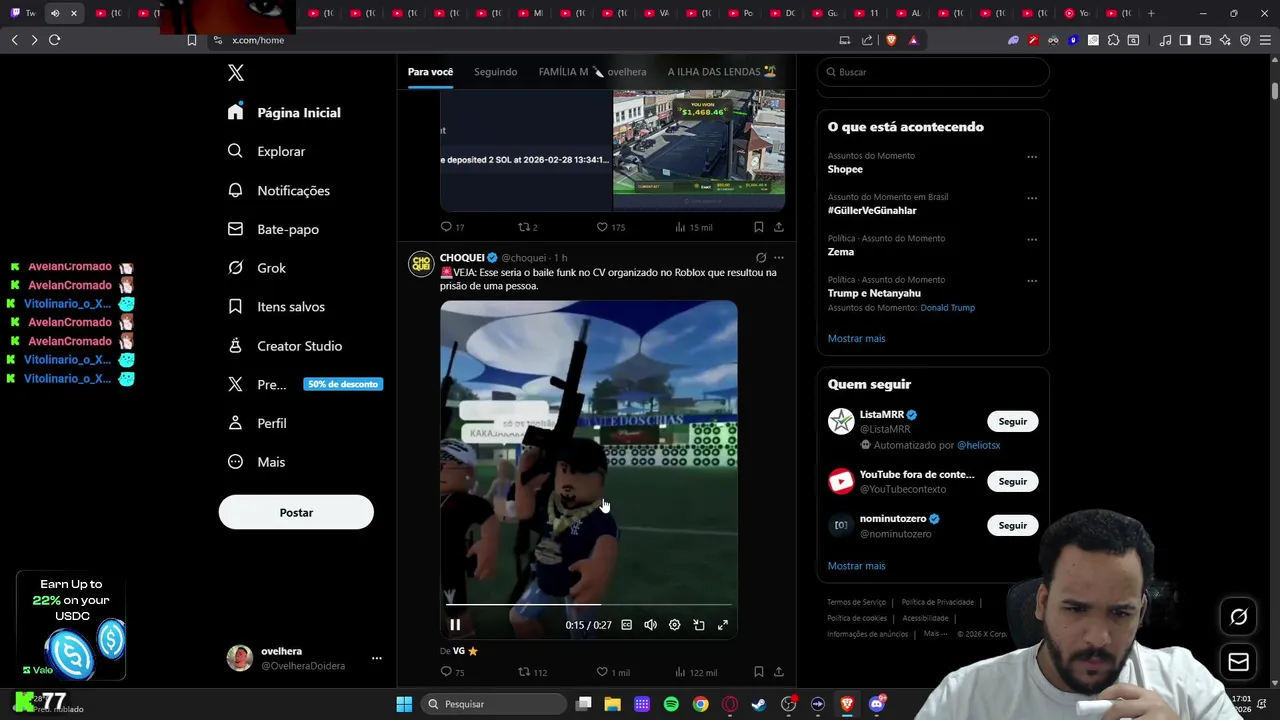Open Notificações from the sidebar
1280x720 pixels.
(278, 190)
